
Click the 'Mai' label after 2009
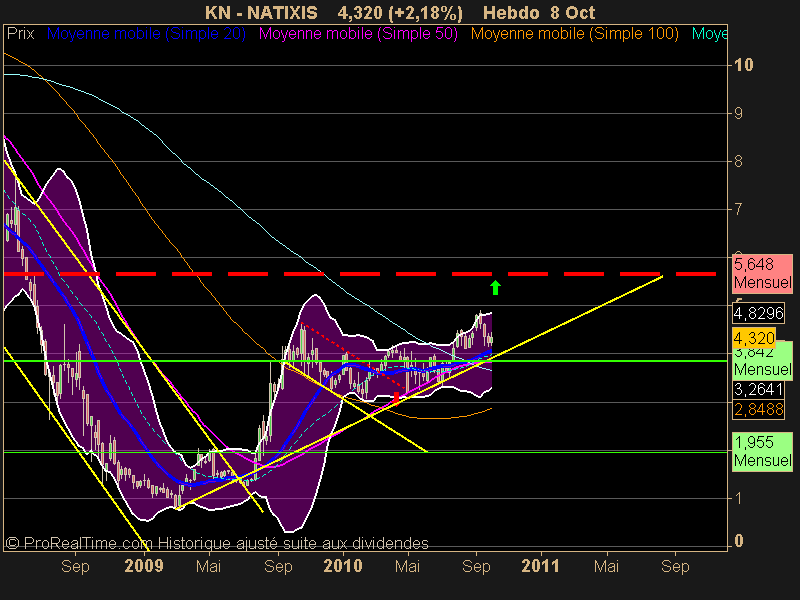pos(208,566)
